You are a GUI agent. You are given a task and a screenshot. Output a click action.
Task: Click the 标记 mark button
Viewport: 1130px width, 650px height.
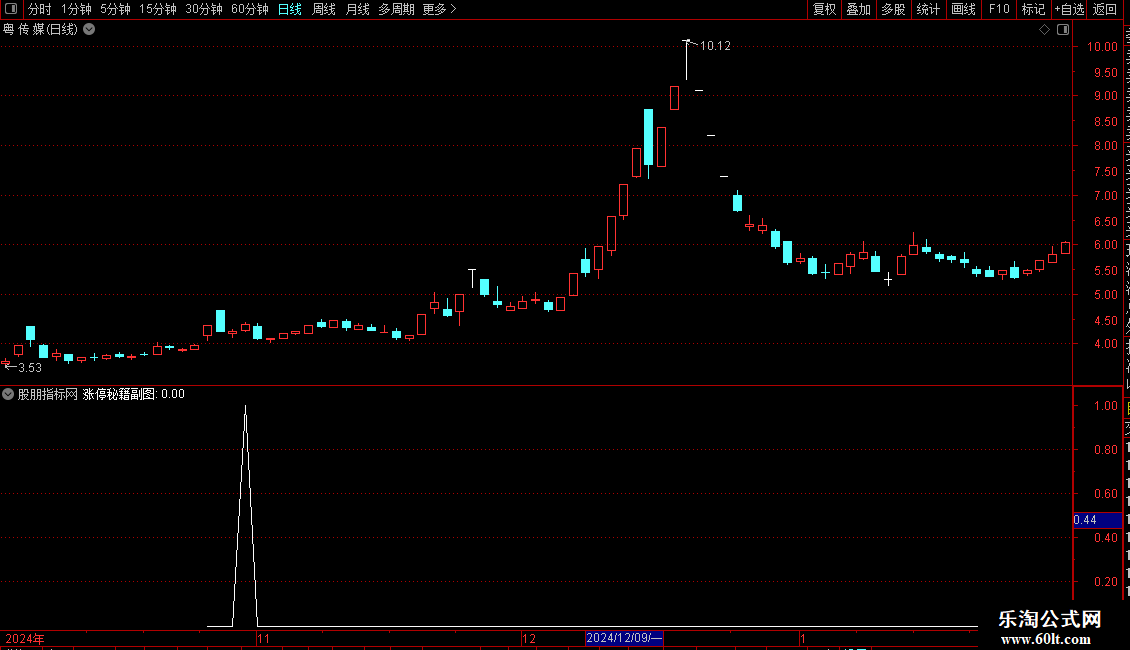(x=1033, y=9)
